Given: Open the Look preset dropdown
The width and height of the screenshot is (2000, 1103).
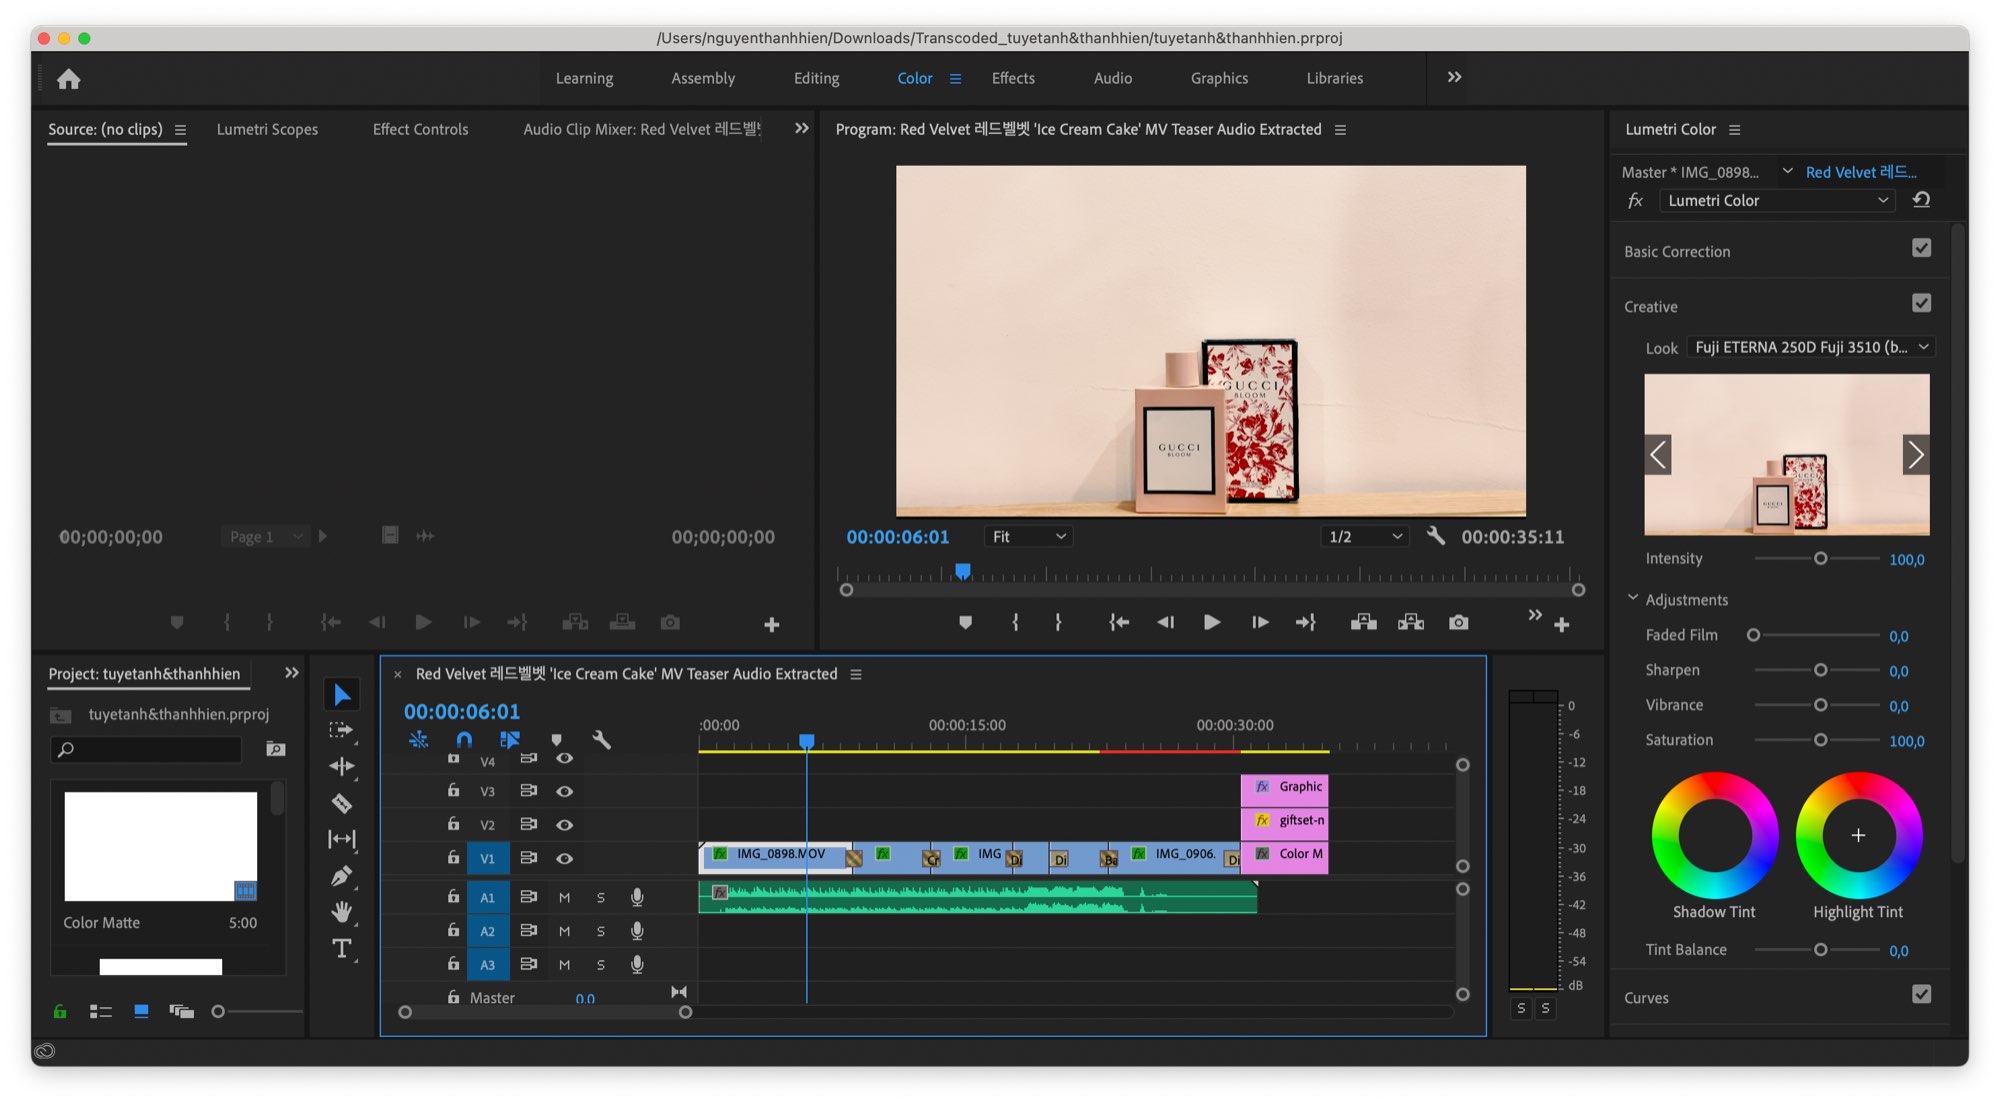Looking at the screenshot, I should 1811,347.
